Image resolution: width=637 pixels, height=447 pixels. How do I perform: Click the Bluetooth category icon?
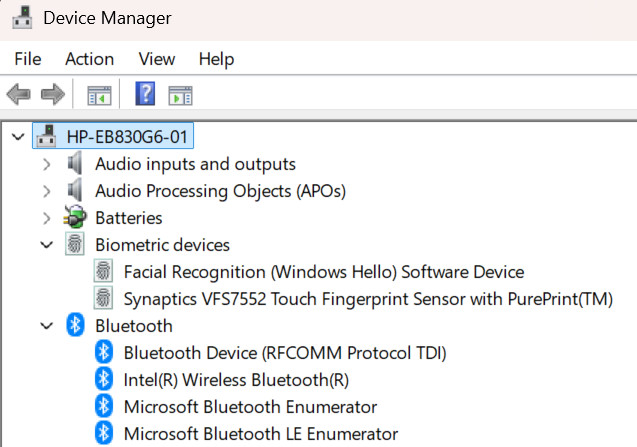point(75,325)
